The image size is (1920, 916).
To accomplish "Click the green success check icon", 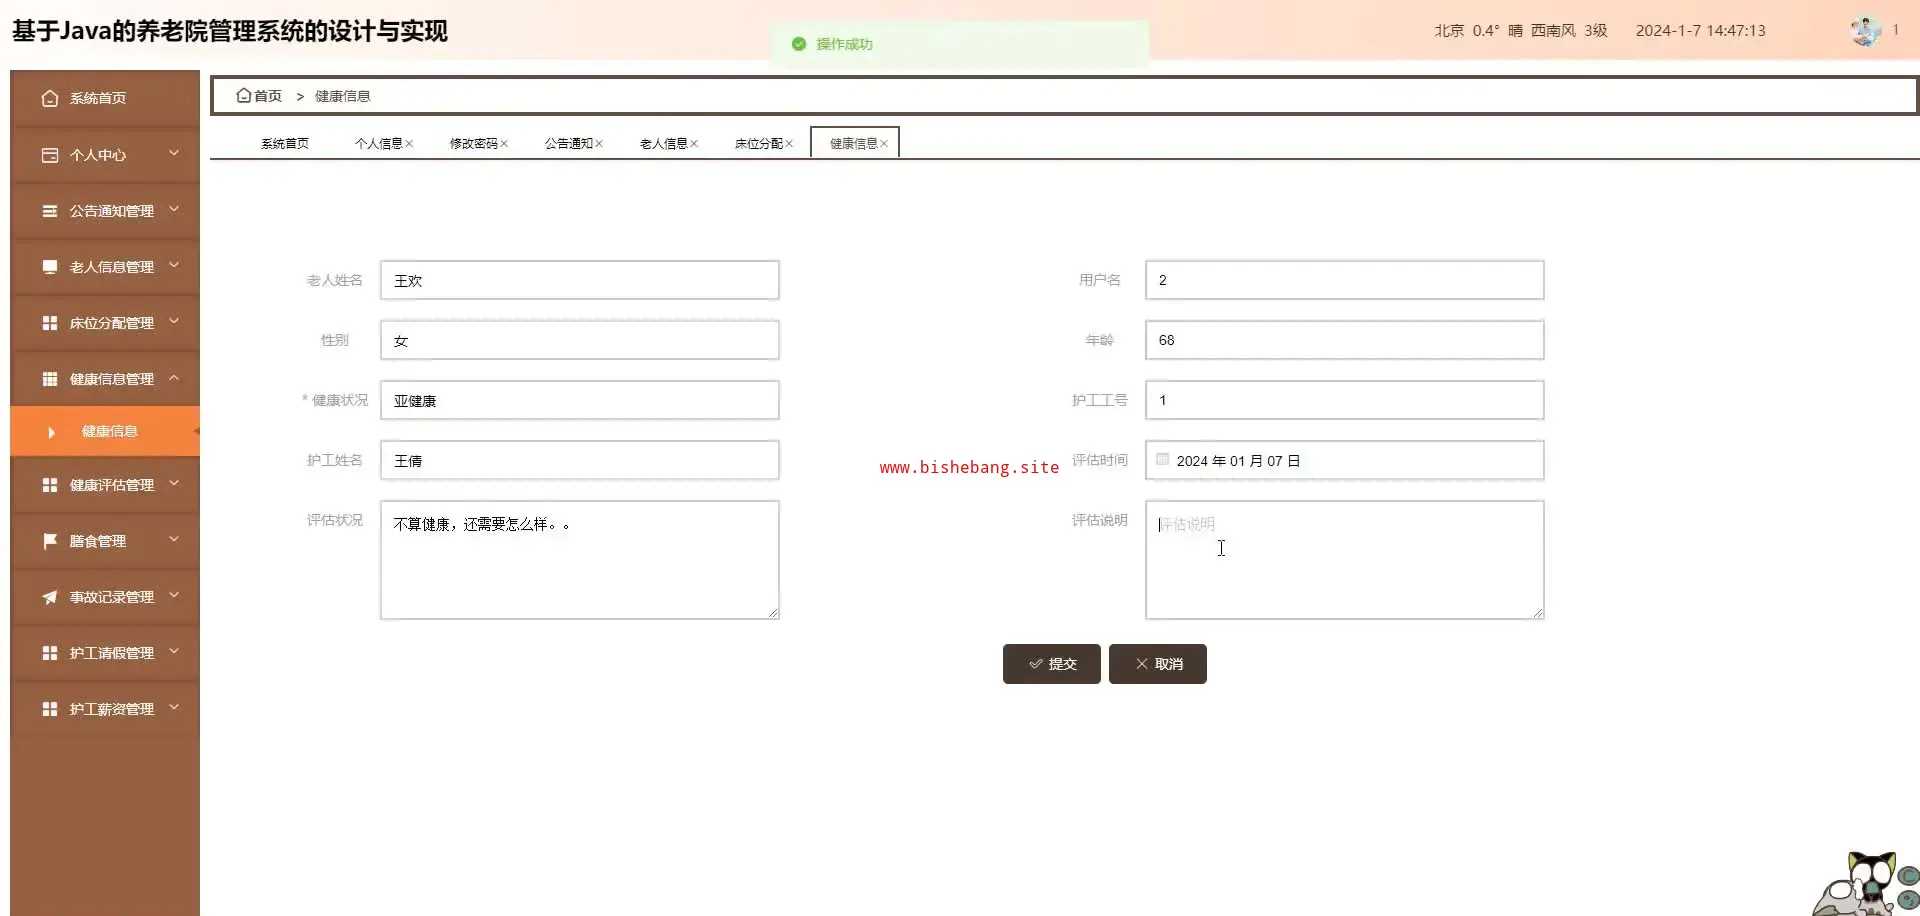I will [x=799, y=44].
